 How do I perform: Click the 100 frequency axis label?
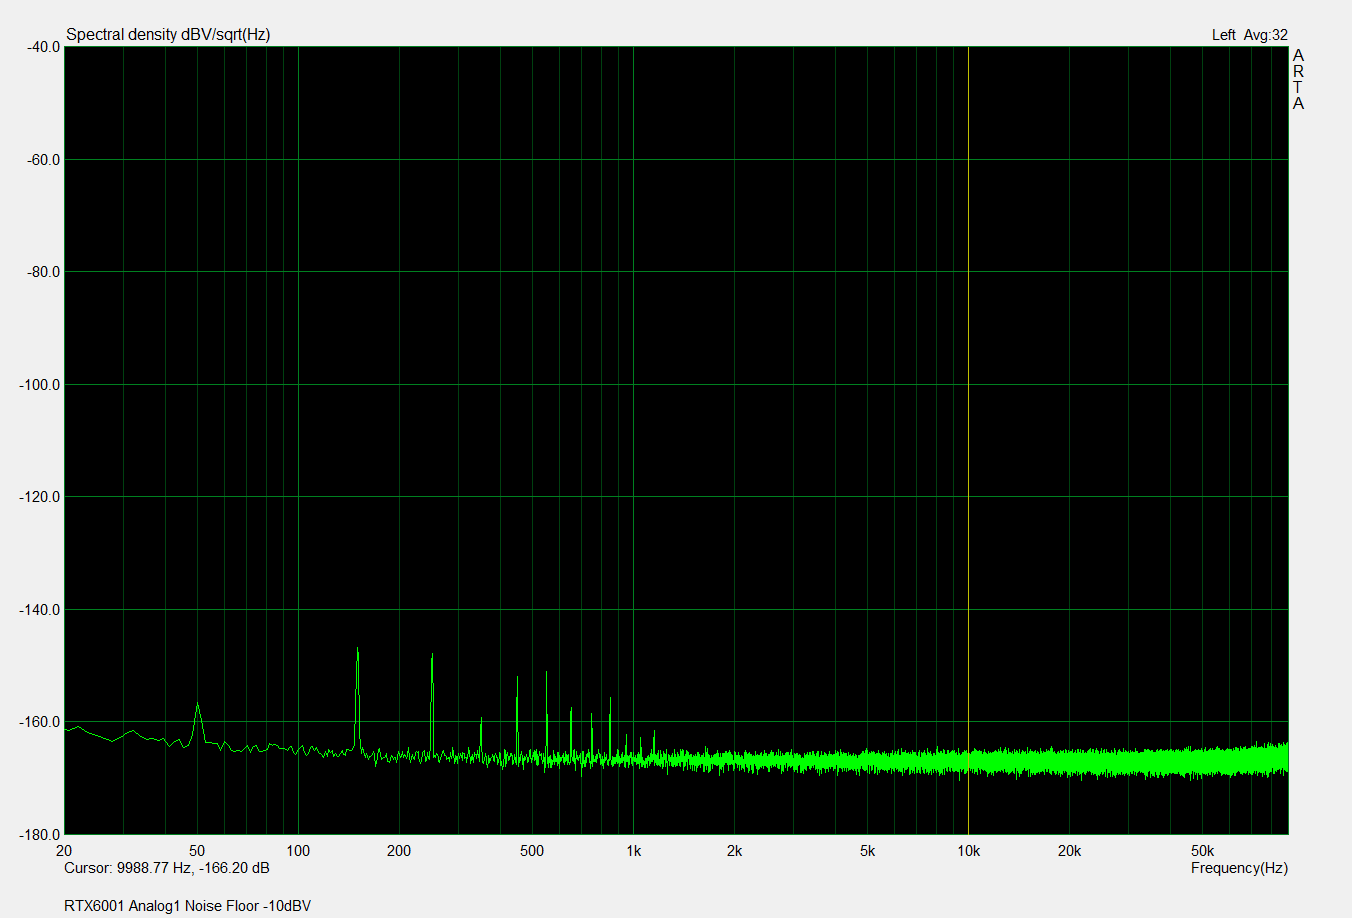pos(298,851)
